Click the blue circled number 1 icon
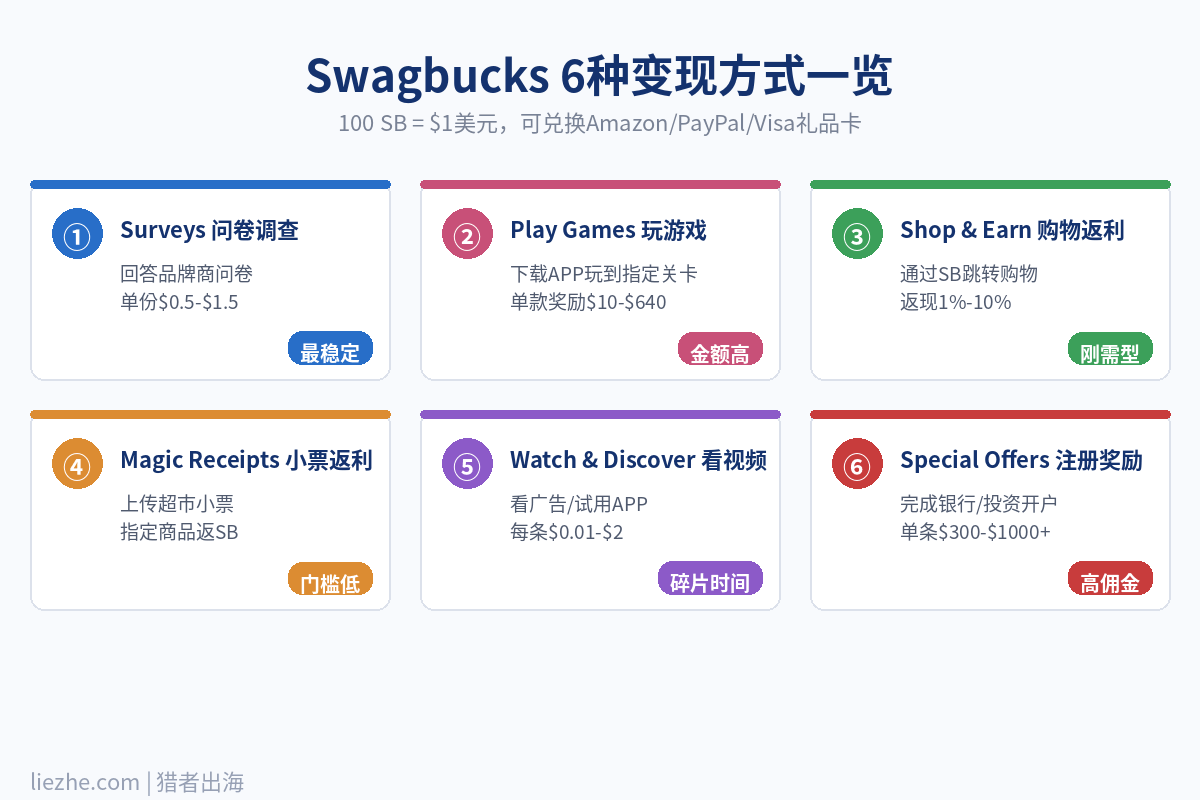The width and height of the screenshot is (1200, 800). click(x=77, y=234)
